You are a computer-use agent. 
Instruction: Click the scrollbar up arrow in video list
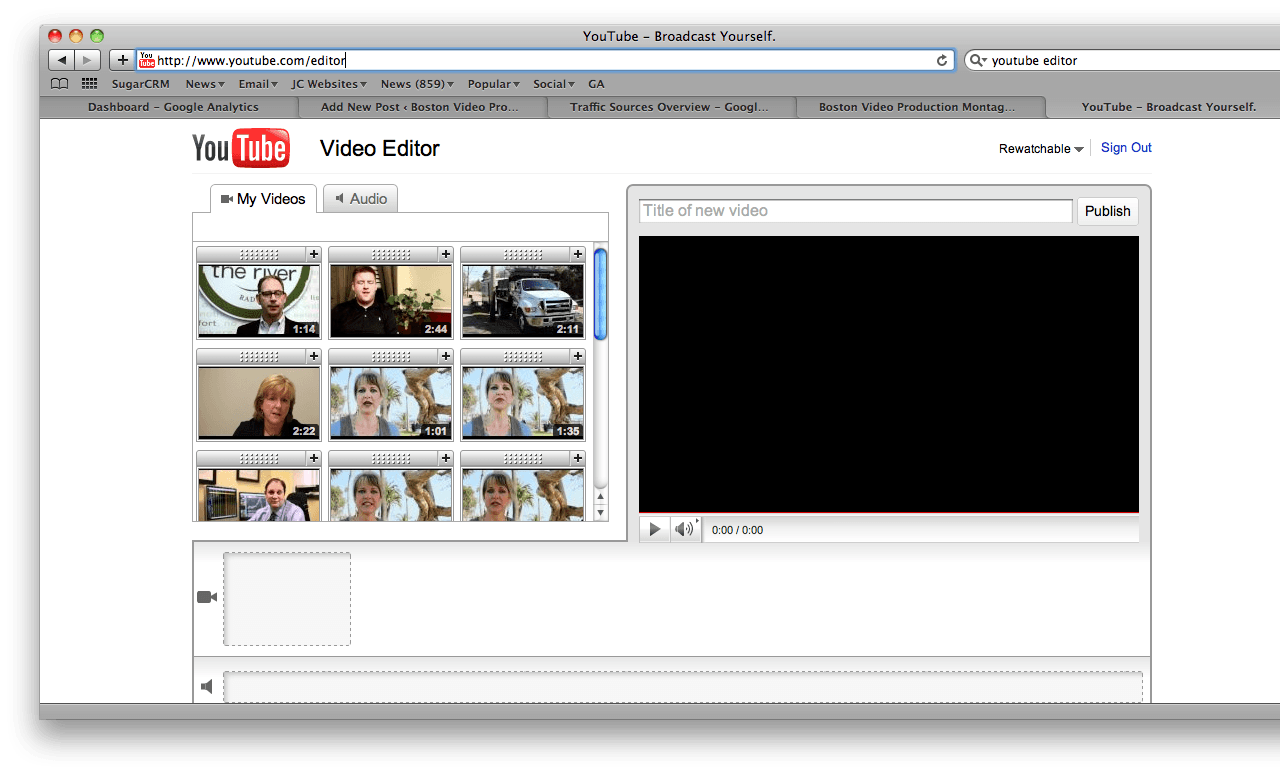[x=600, y=496]
